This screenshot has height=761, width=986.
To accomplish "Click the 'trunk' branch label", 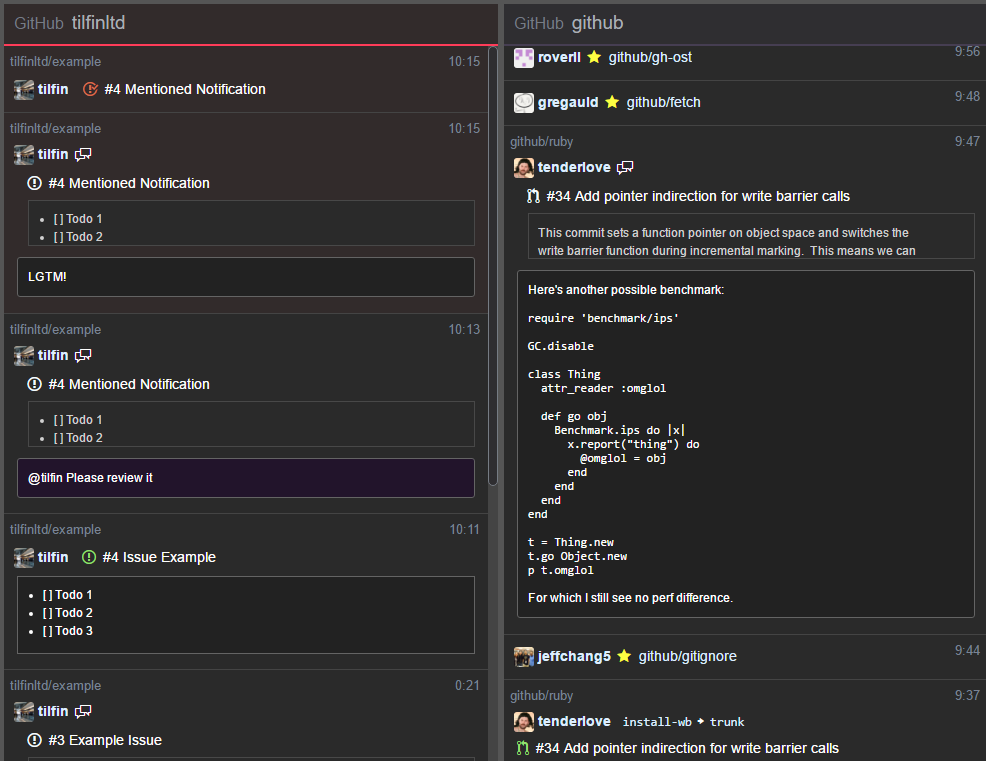I will pos(727,722).
